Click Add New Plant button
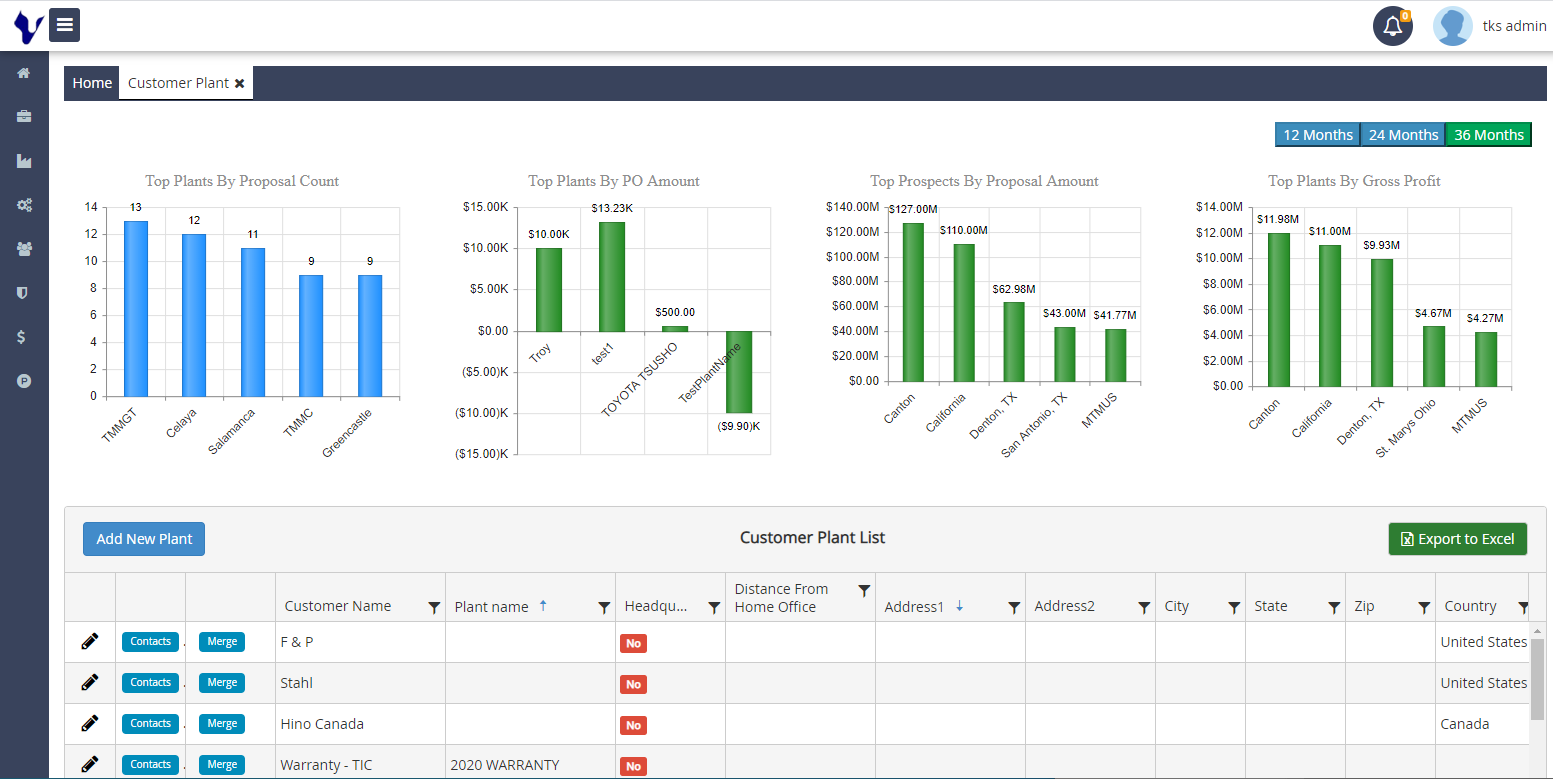This screenshot has height=779, width=1553. click(x=144, y=539)
